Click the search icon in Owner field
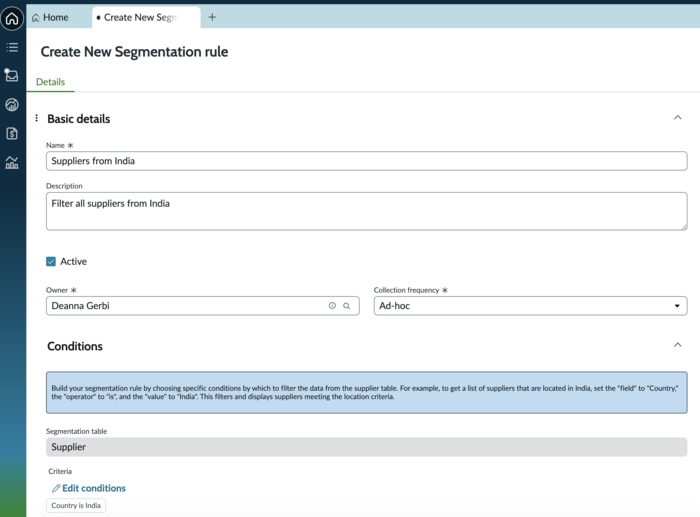This screenshot has width=700, height=517. 346,306
